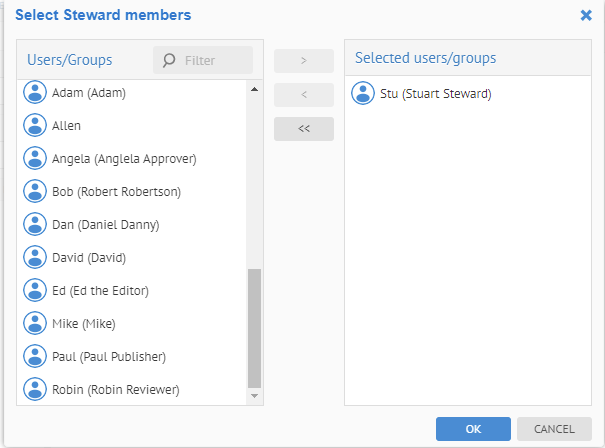Click Bob's user avatar icon
This screenshot has width=605, height=448.
pyautogui.click(x=36, y=191)
